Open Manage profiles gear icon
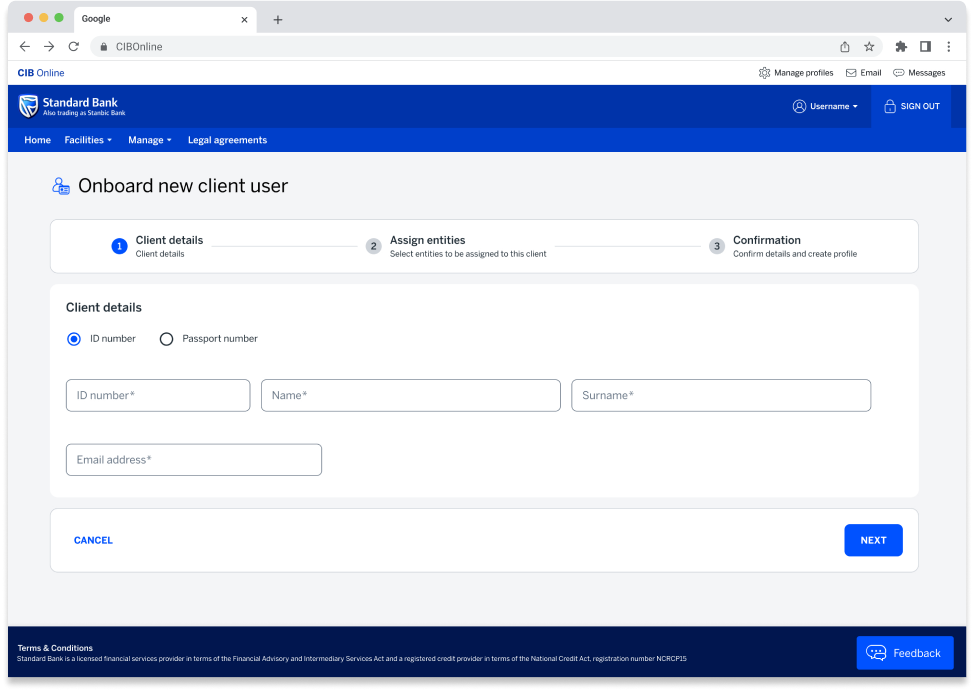This screenshot has width=972, height=690. pyautogui.click(x=765, y=73)
